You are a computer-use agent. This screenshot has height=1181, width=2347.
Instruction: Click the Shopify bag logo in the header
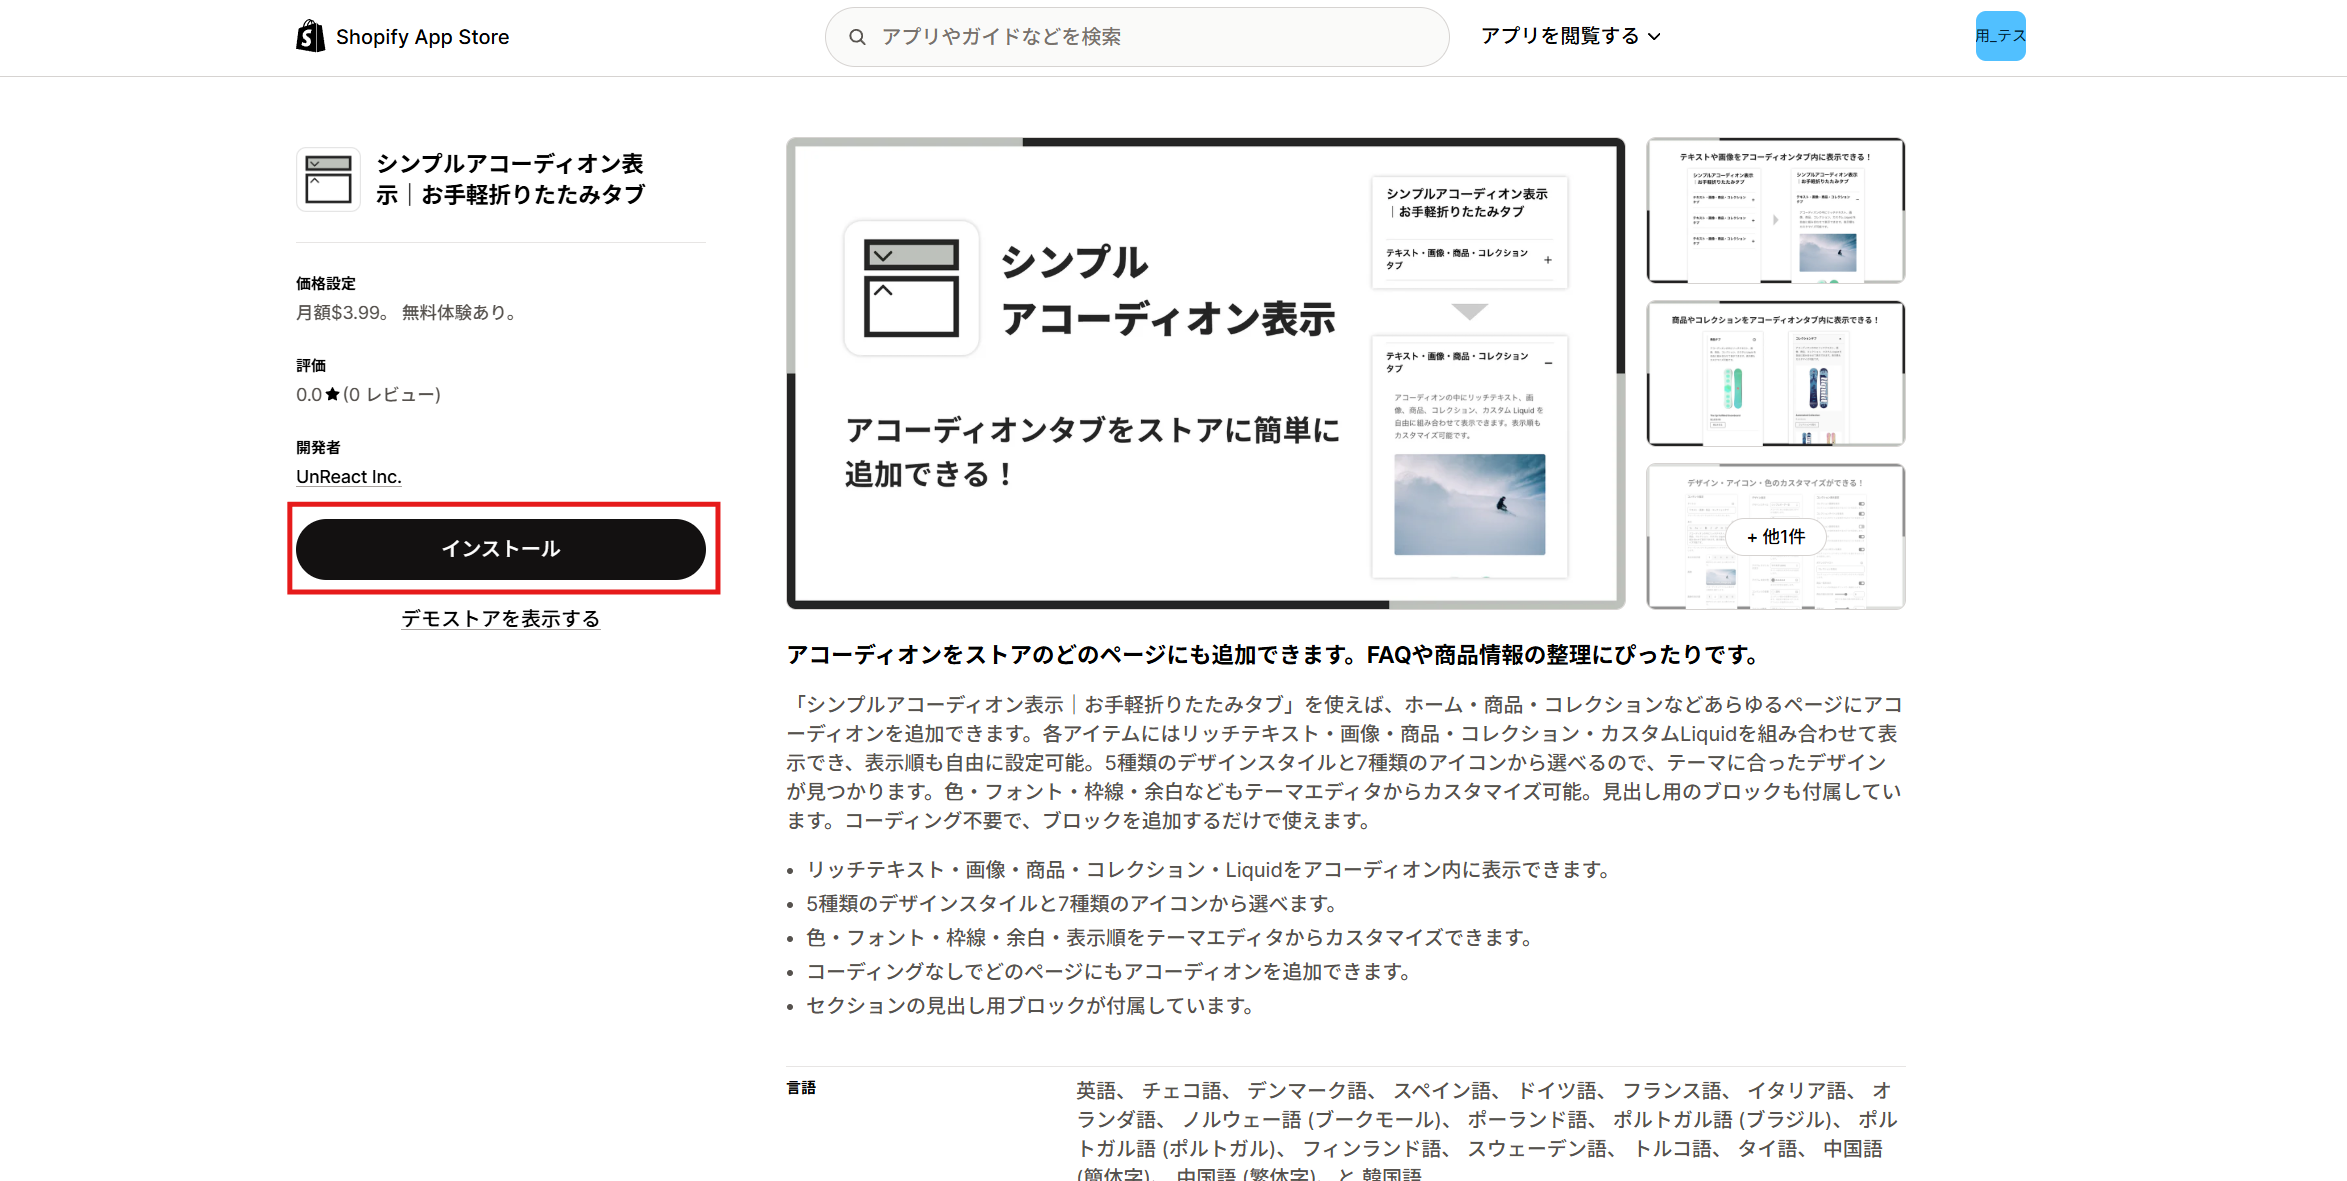310,36
